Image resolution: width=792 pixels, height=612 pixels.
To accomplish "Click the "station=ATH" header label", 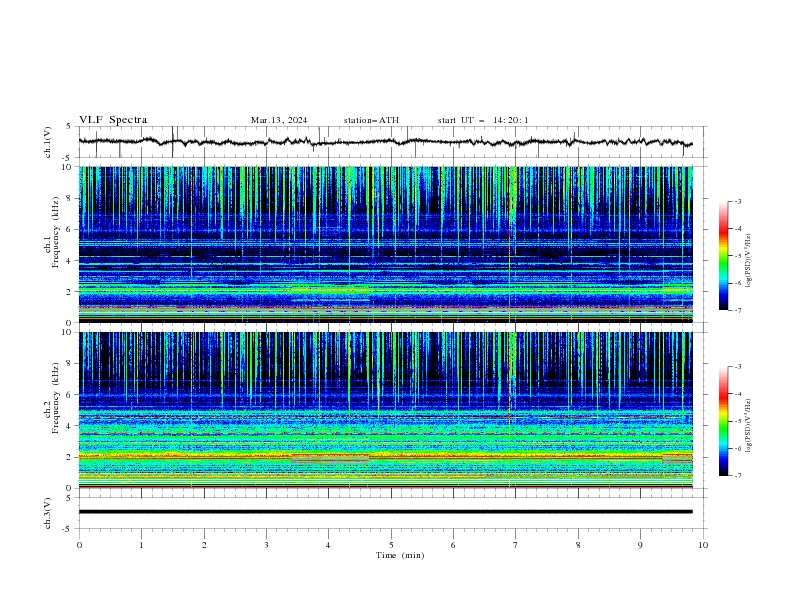I will click(371, 120).
